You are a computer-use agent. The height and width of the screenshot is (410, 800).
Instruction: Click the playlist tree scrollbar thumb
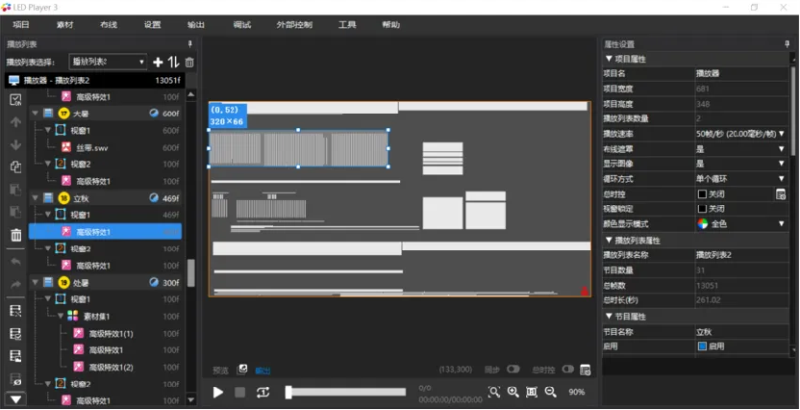191,273
